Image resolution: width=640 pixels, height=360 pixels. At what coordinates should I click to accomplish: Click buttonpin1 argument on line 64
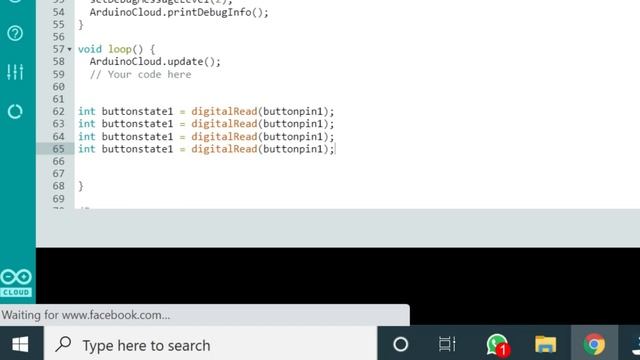[x=293, y=136]
